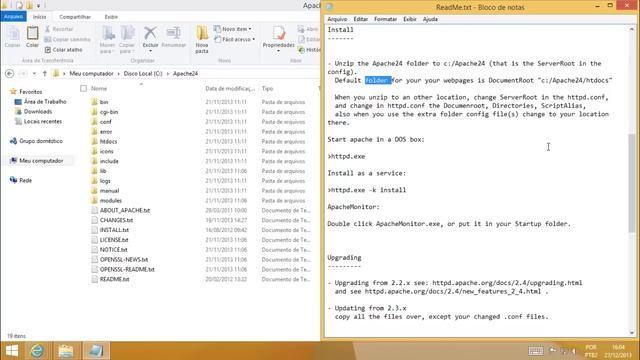This screenshot has height=360, width=640.
Task: Open File Explorer from the taskbar
Action: pyautogui.click(x=66, y=351)
